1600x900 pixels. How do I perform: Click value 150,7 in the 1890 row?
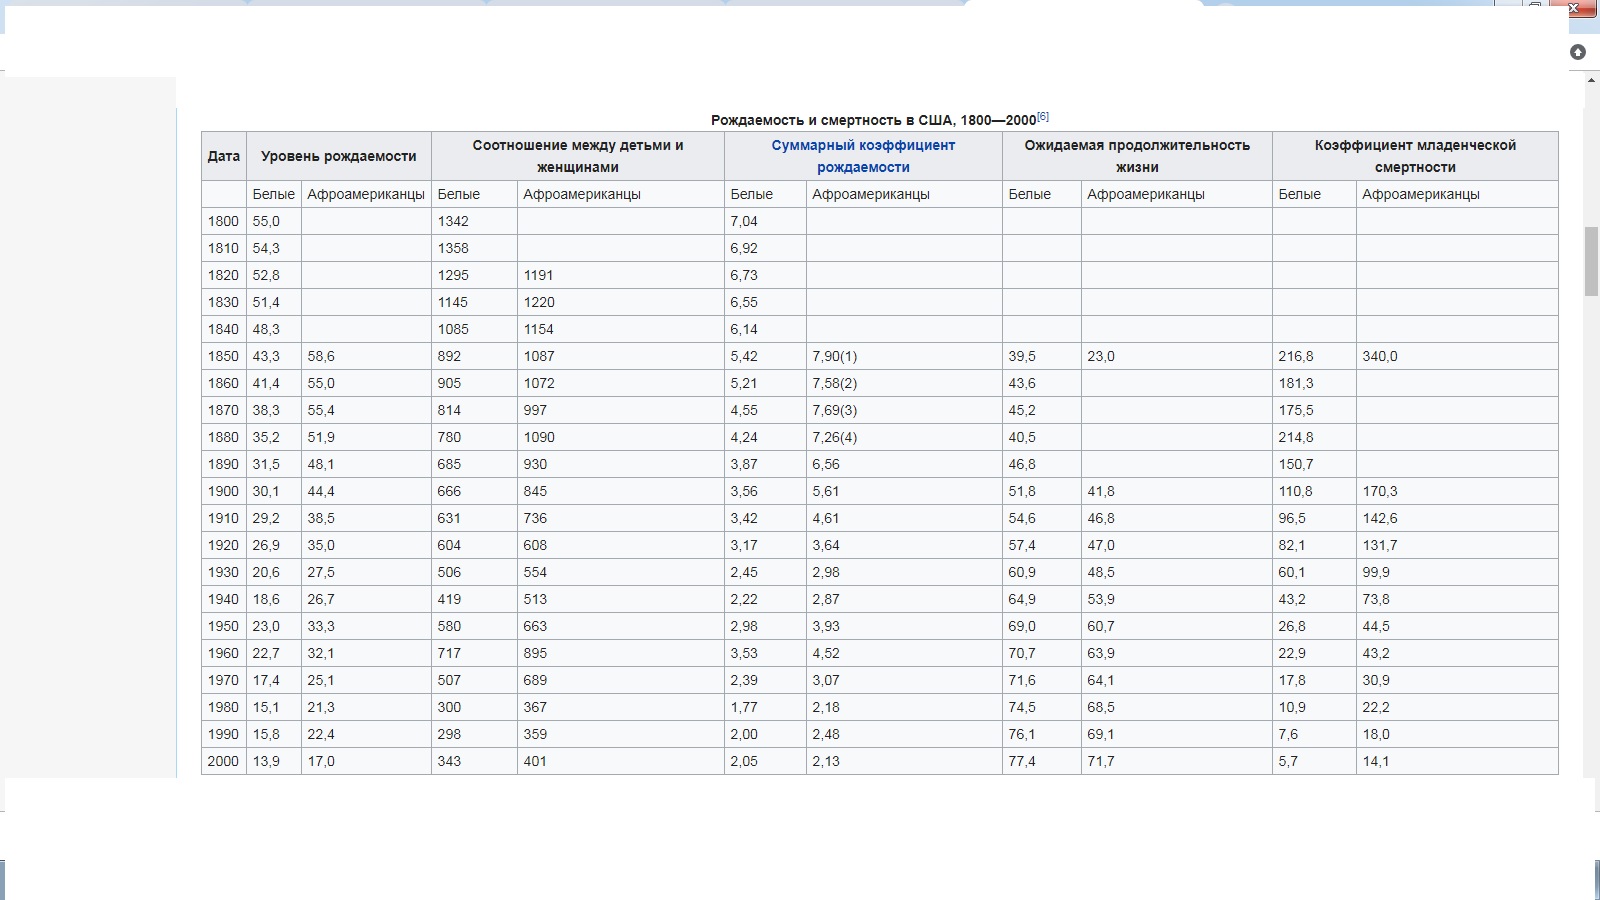pyautogui.click(x=1296, y=464)
